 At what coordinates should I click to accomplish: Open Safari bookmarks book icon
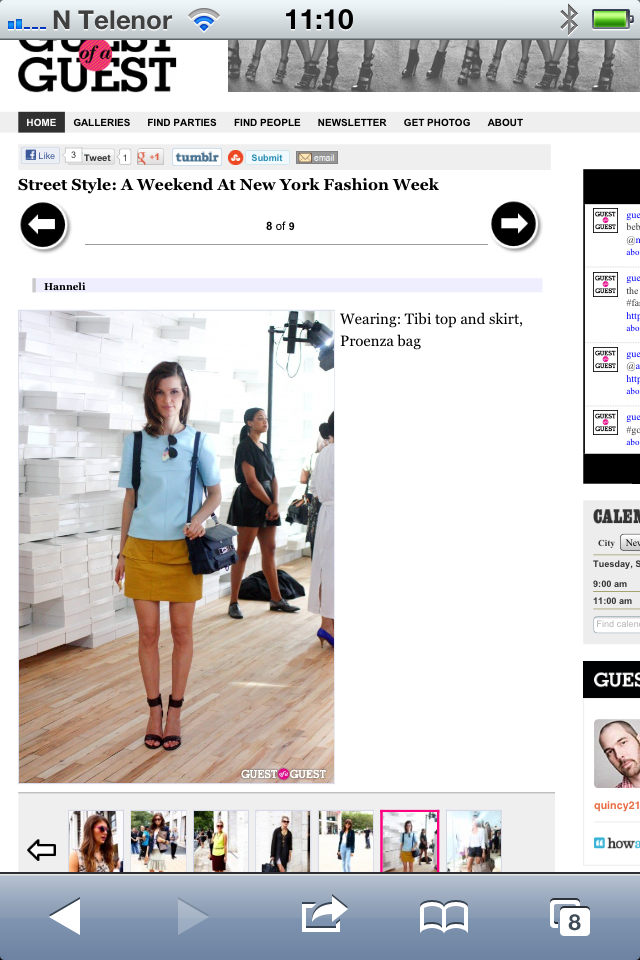443,917
